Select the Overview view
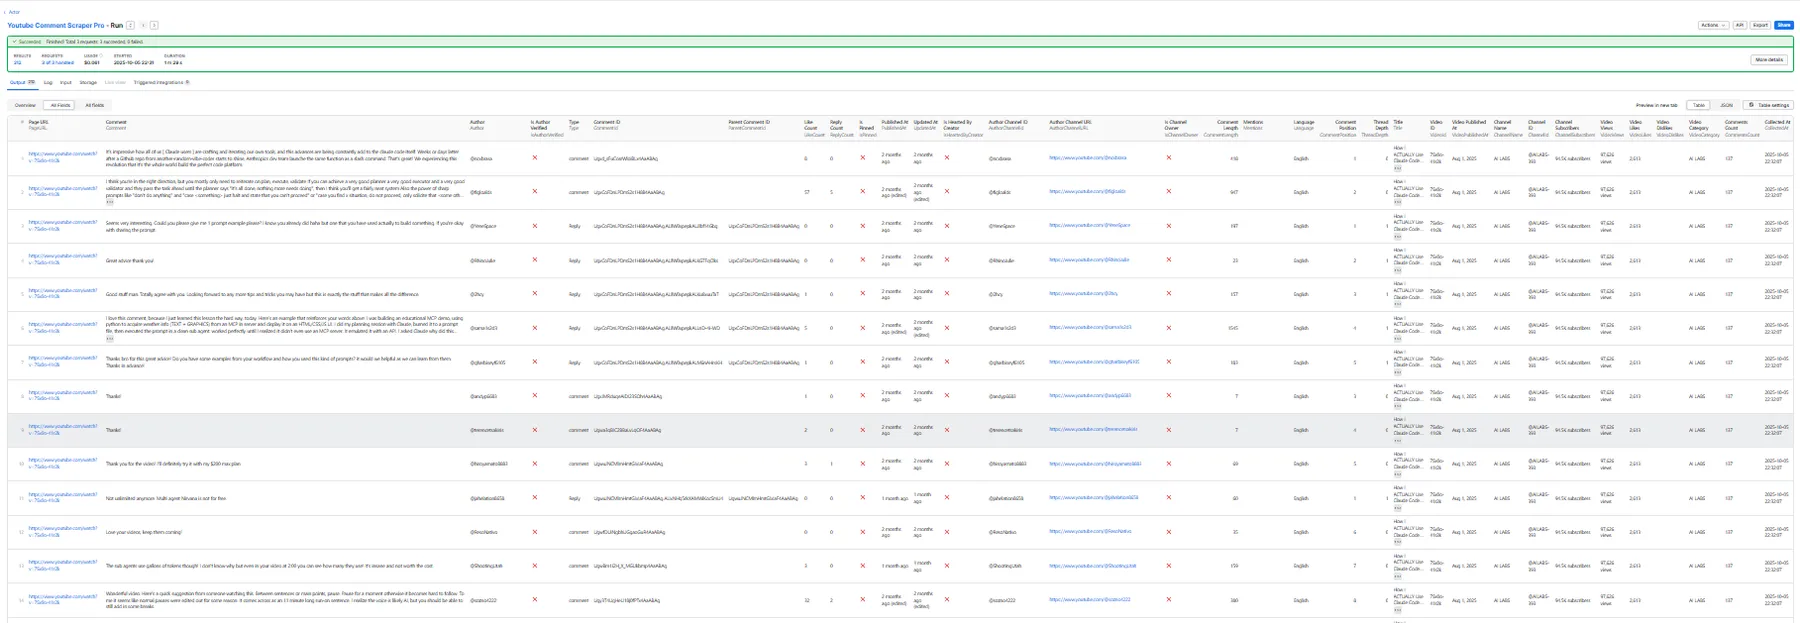Image resolution: width=1800 pixels, height=623 pixels. pos(25,105)
